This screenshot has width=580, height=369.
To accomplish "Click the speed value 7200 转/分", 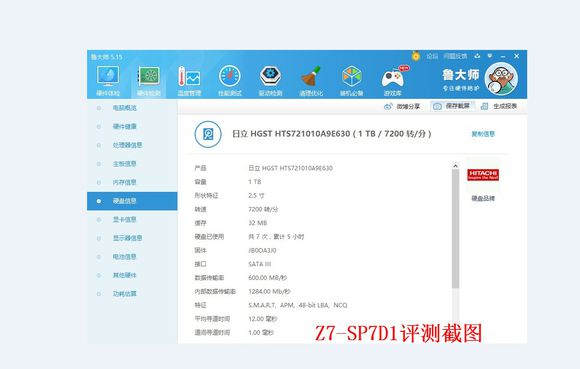I will click(x=263, y=209).
